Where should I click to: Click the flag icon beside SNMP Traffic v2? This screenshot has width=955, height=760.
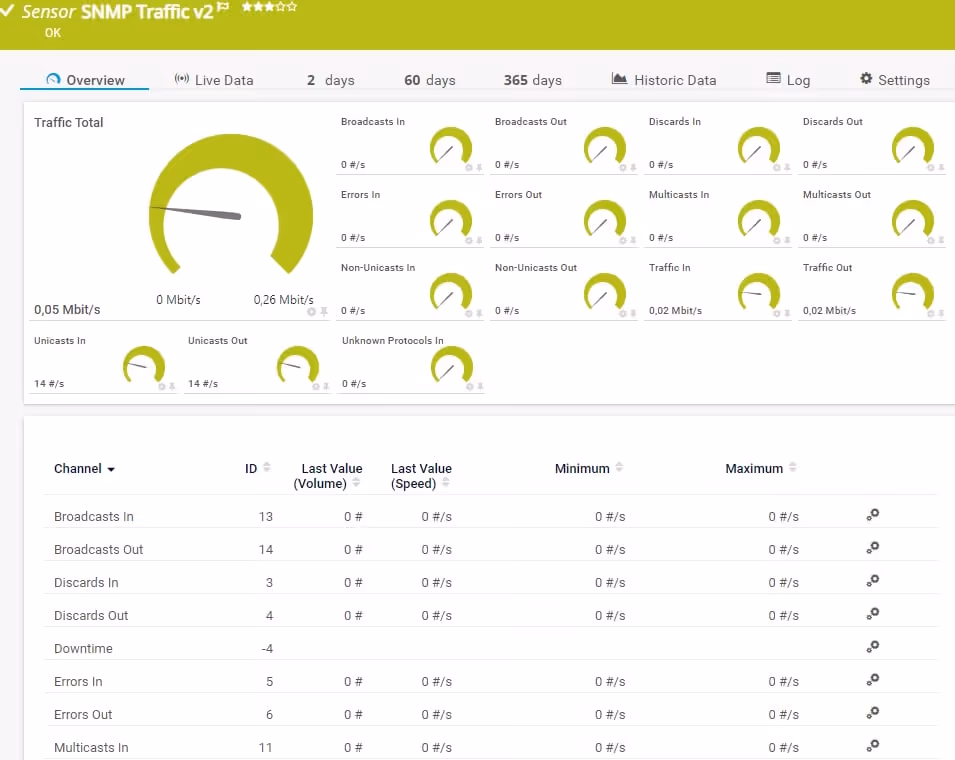[x=222, y=8]
